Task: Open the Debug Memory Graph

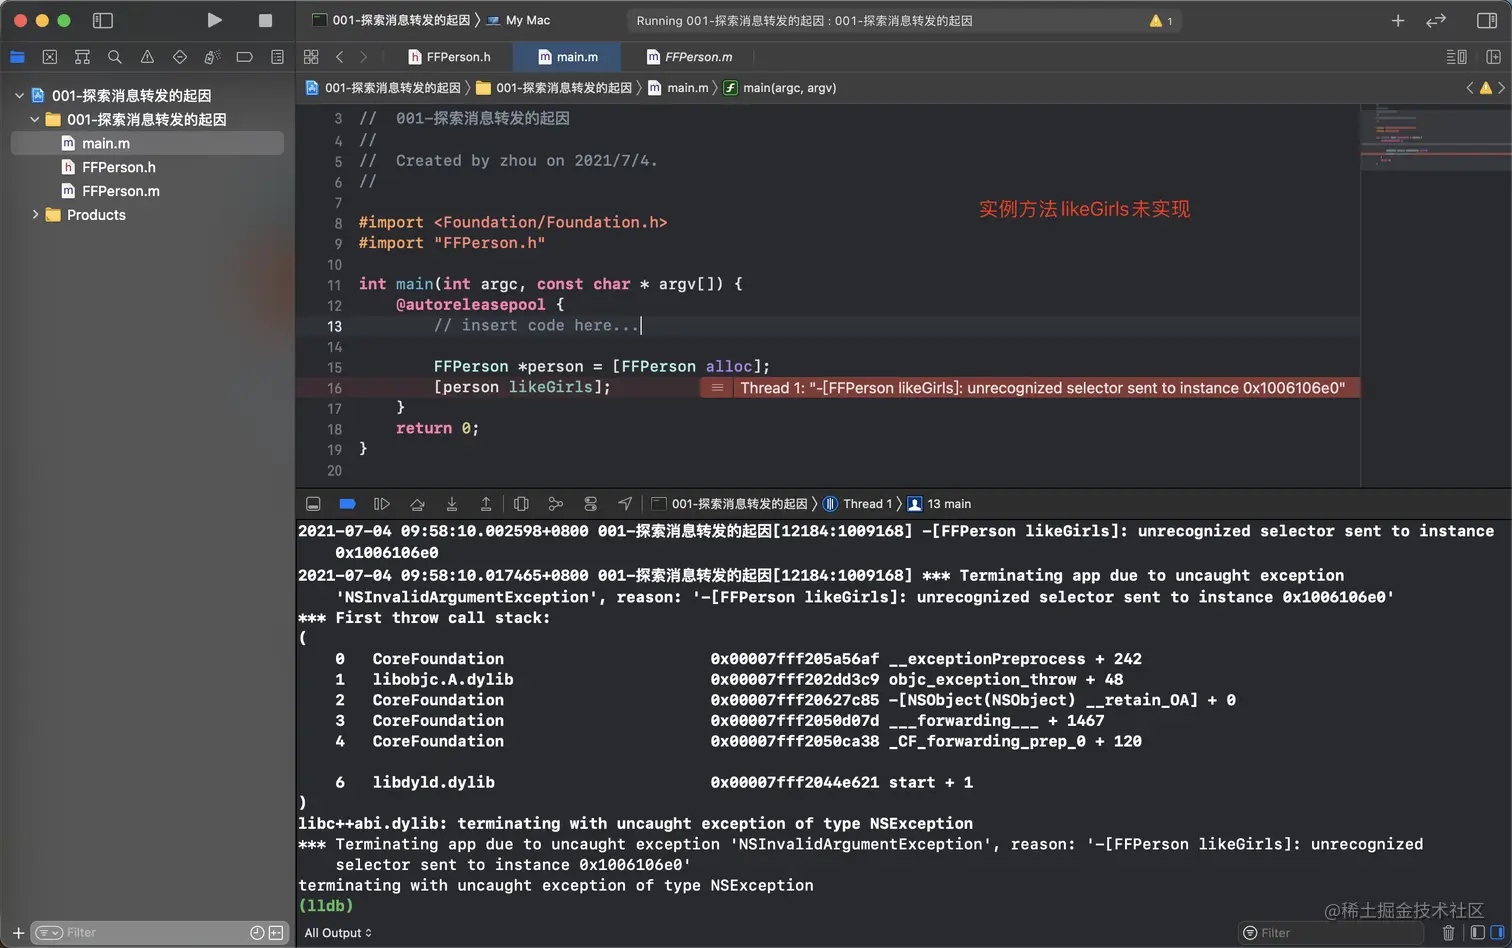Action: [556, 504]
